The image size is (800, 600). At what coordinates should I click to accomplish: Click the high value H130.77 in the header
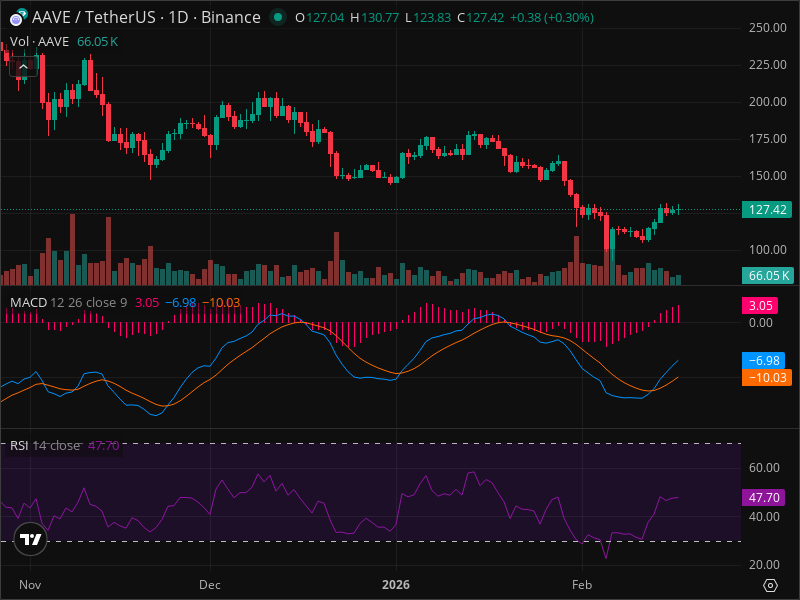coord(374,18)
